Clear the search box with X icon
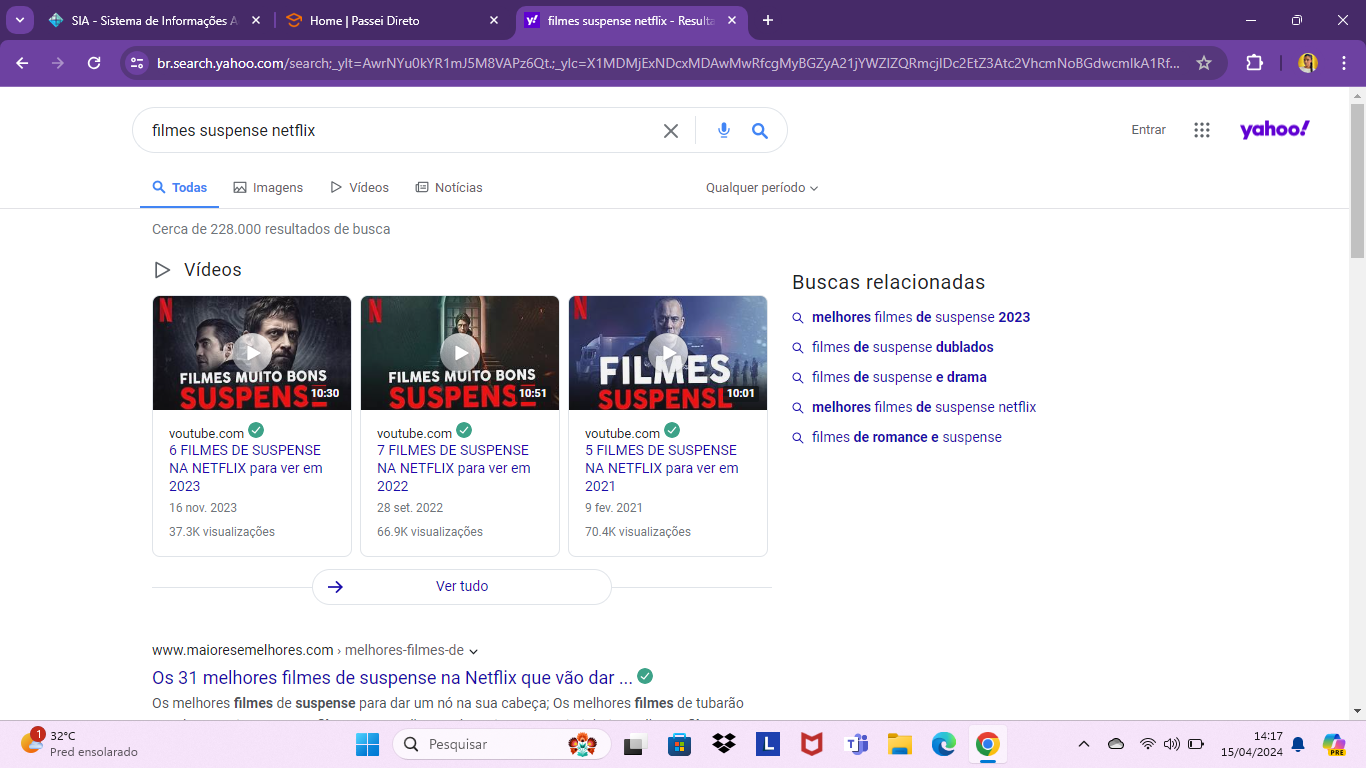Viewport: 1366px width, 768px height. (671, 131)
